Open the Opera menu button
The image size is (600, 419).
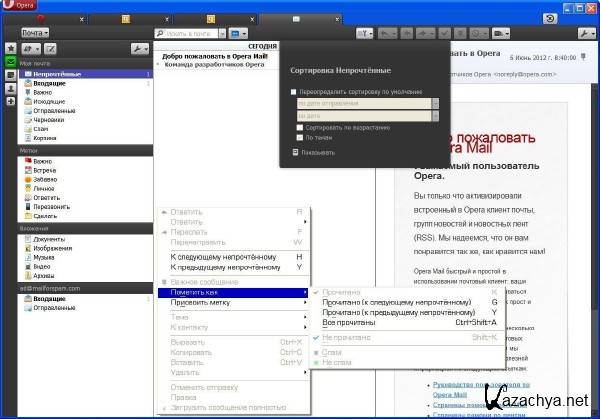[x=20, y=5]
